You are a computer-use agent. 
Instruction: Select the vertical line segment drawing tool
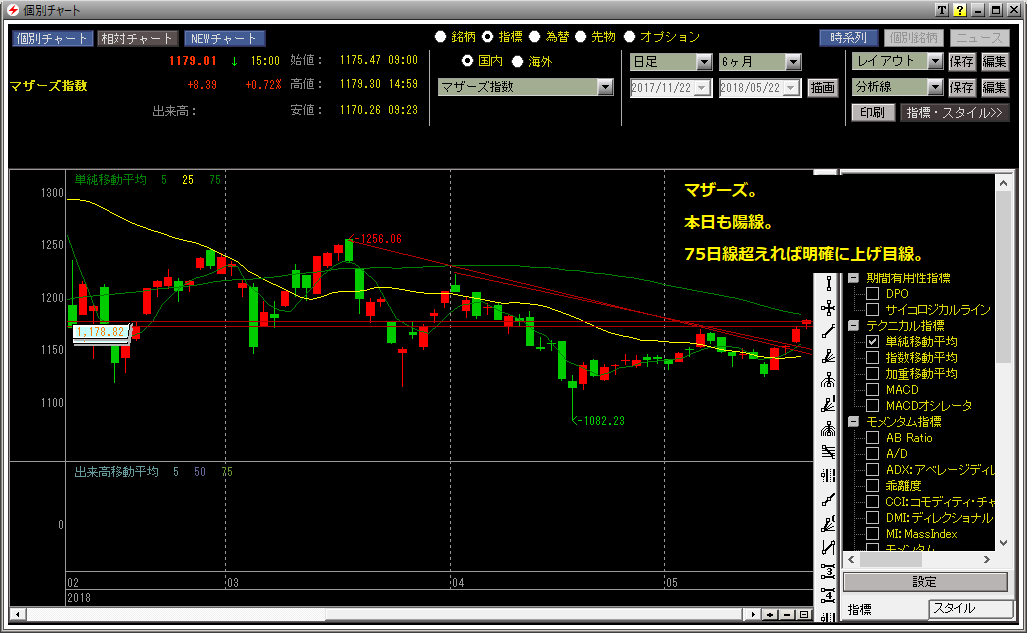pos(828,284)
